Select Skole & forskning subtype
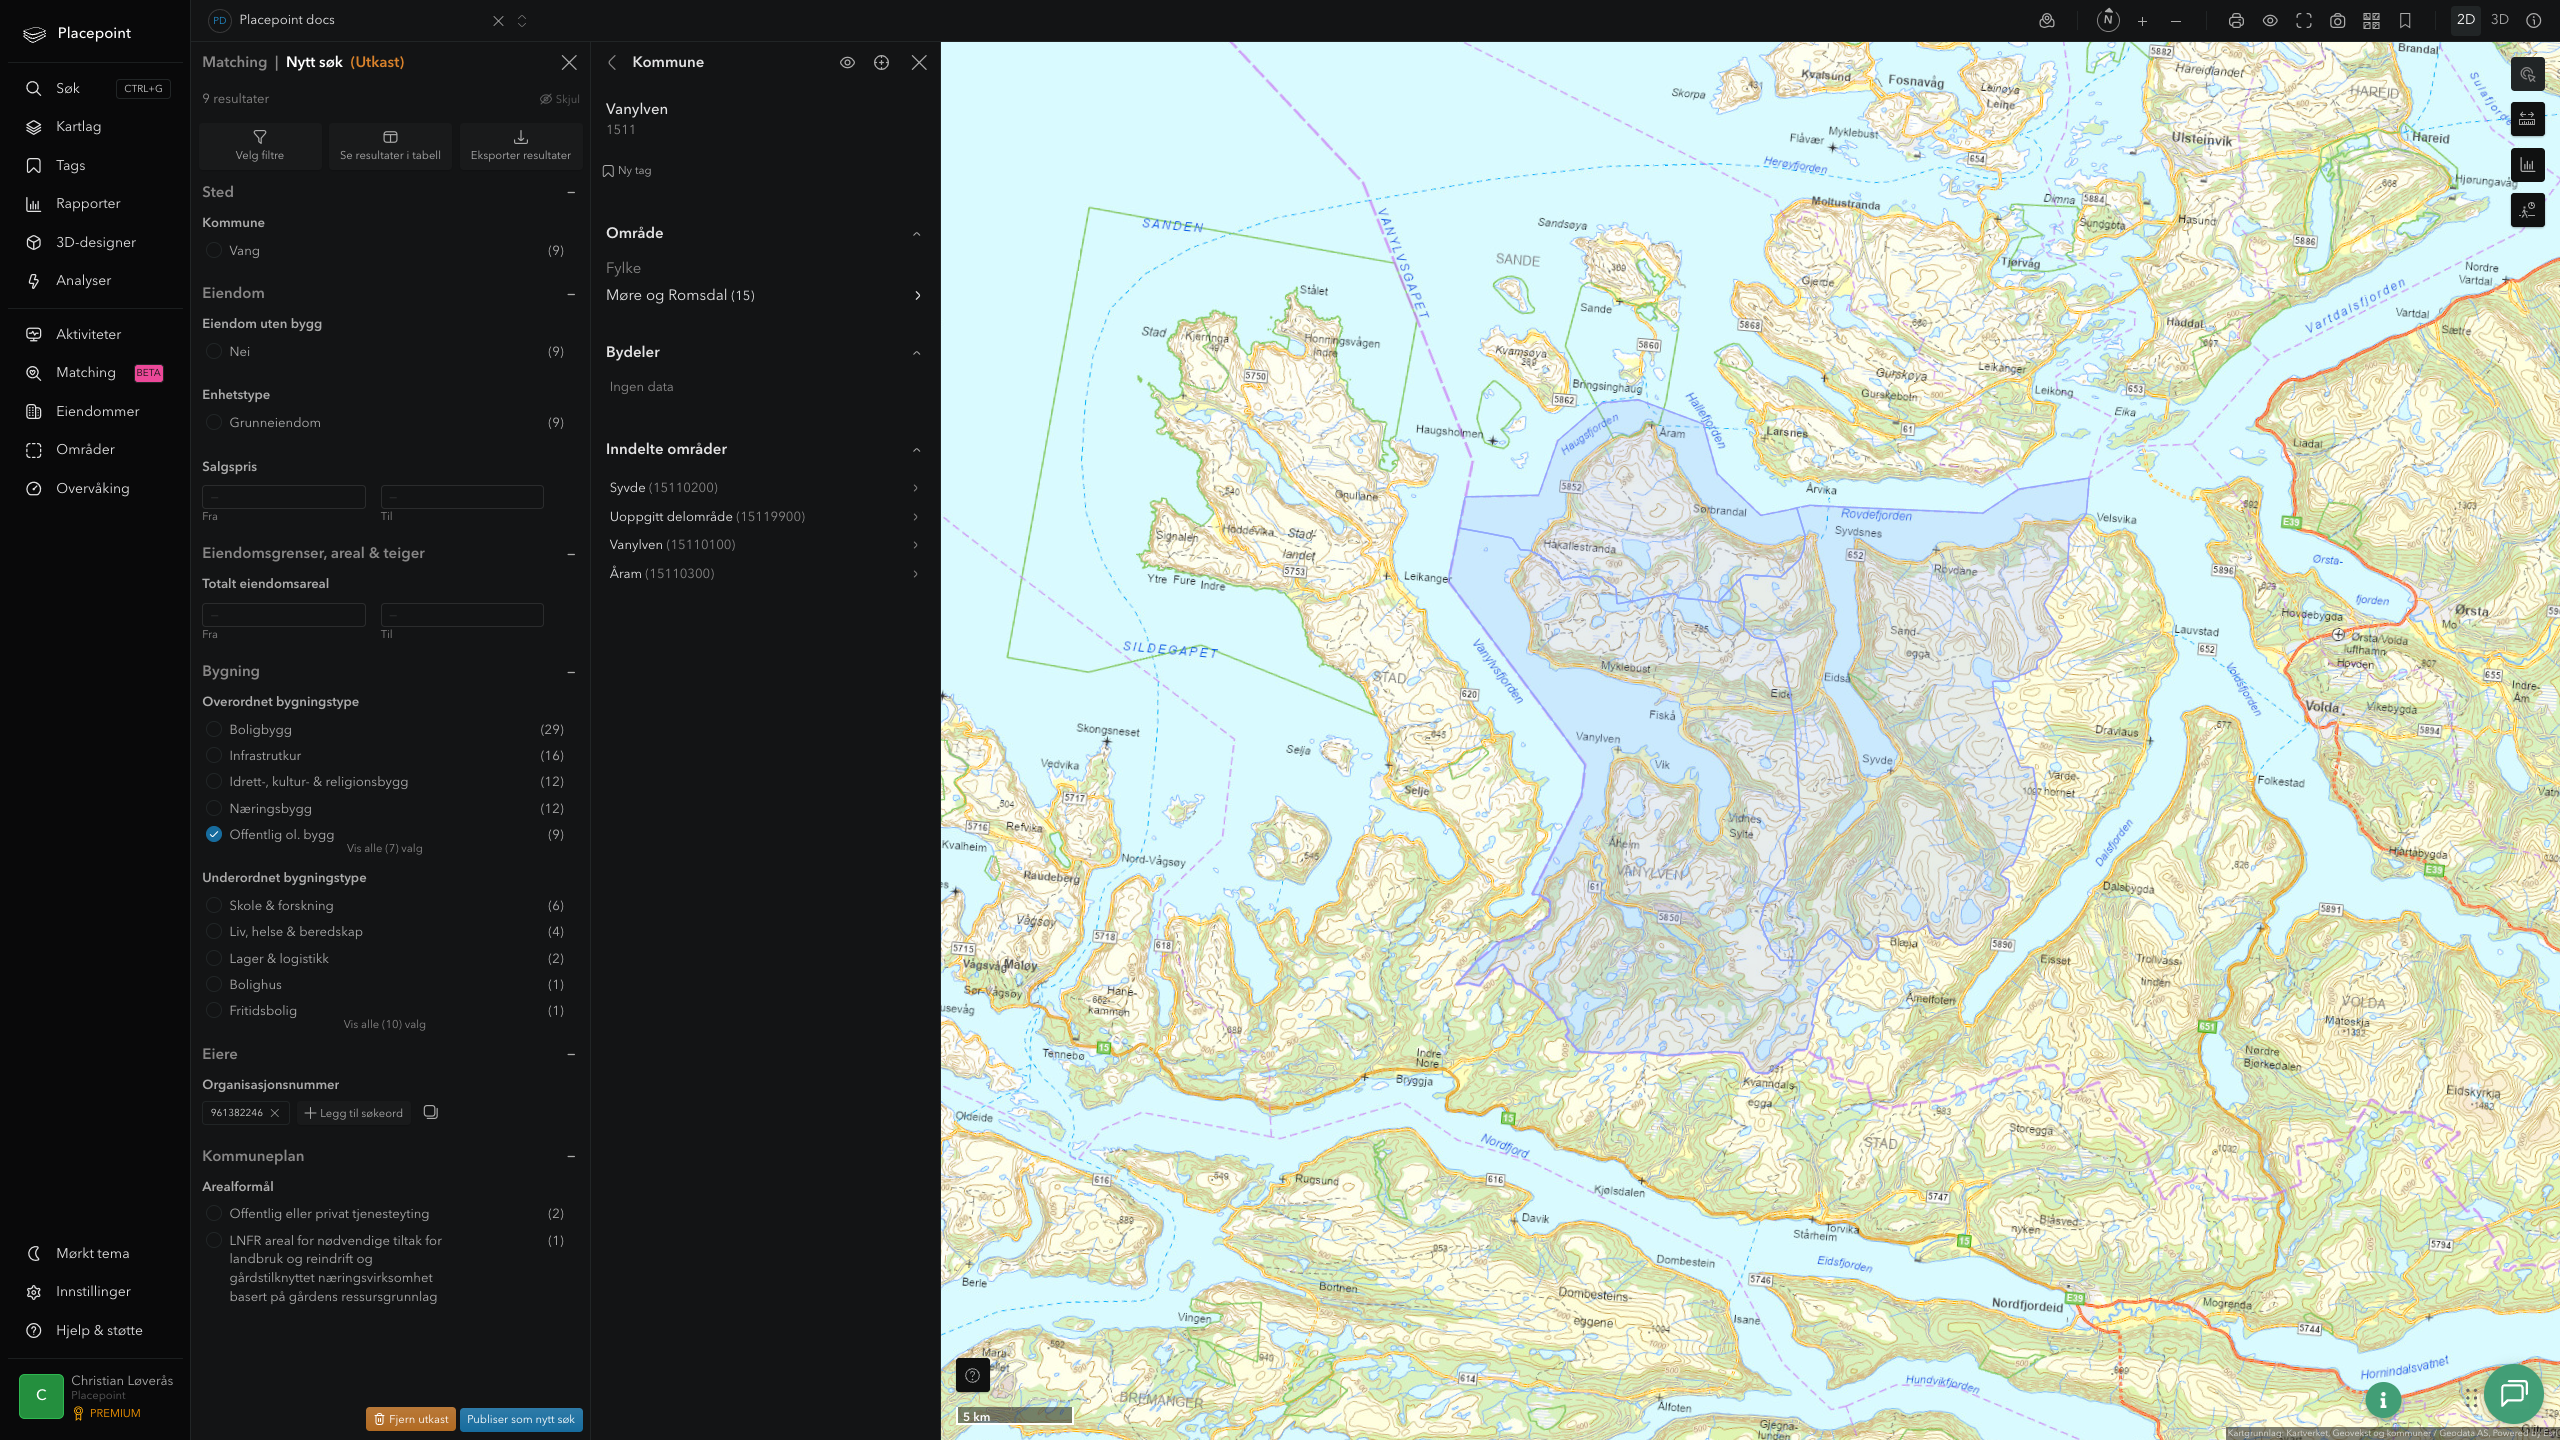 pyautogui.click(x=213, y=905)
